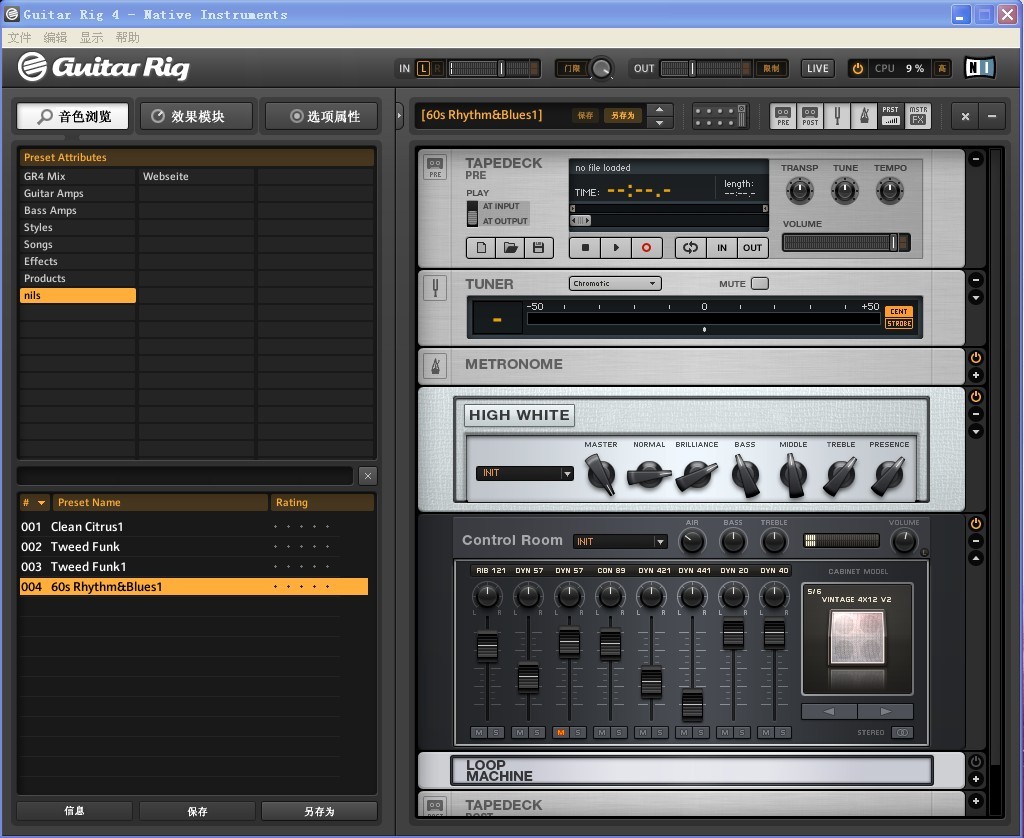Open the 显示 menu
The width and height of the screenshot is (1024, 838).
(91, 37)
